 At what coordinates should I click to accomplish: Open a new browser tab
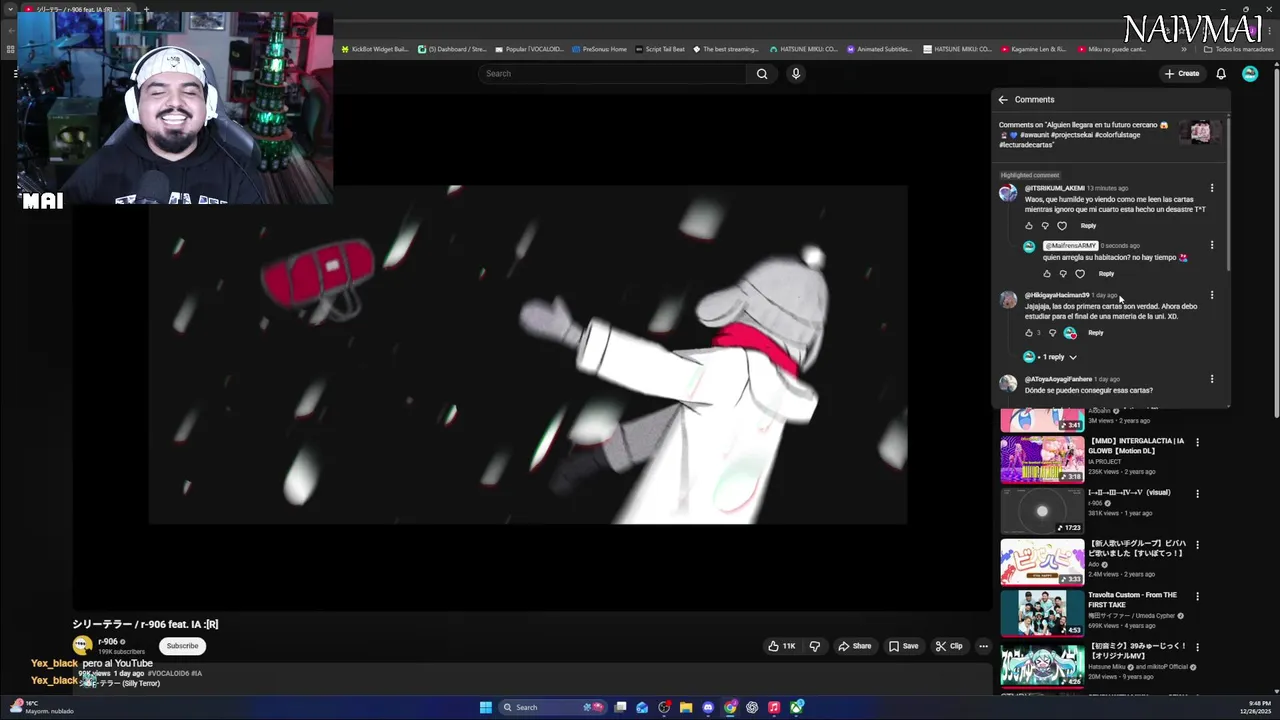coord(146,9)
